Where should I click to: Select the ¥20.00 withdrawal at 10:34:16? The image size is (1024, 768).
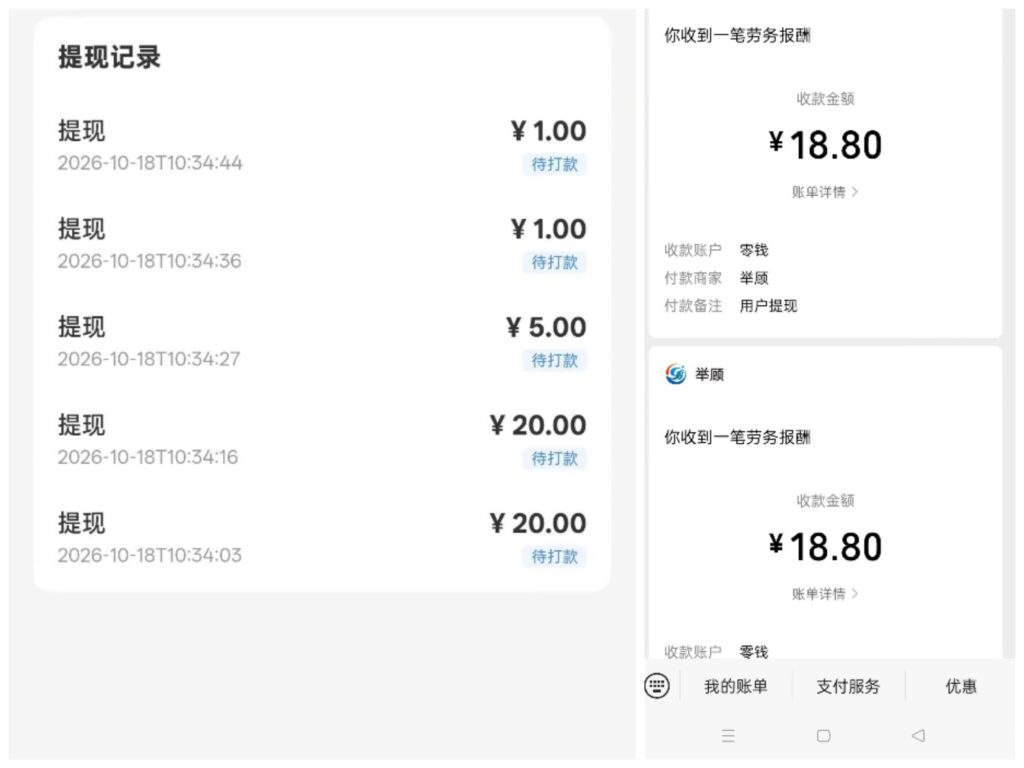(322, 440)
